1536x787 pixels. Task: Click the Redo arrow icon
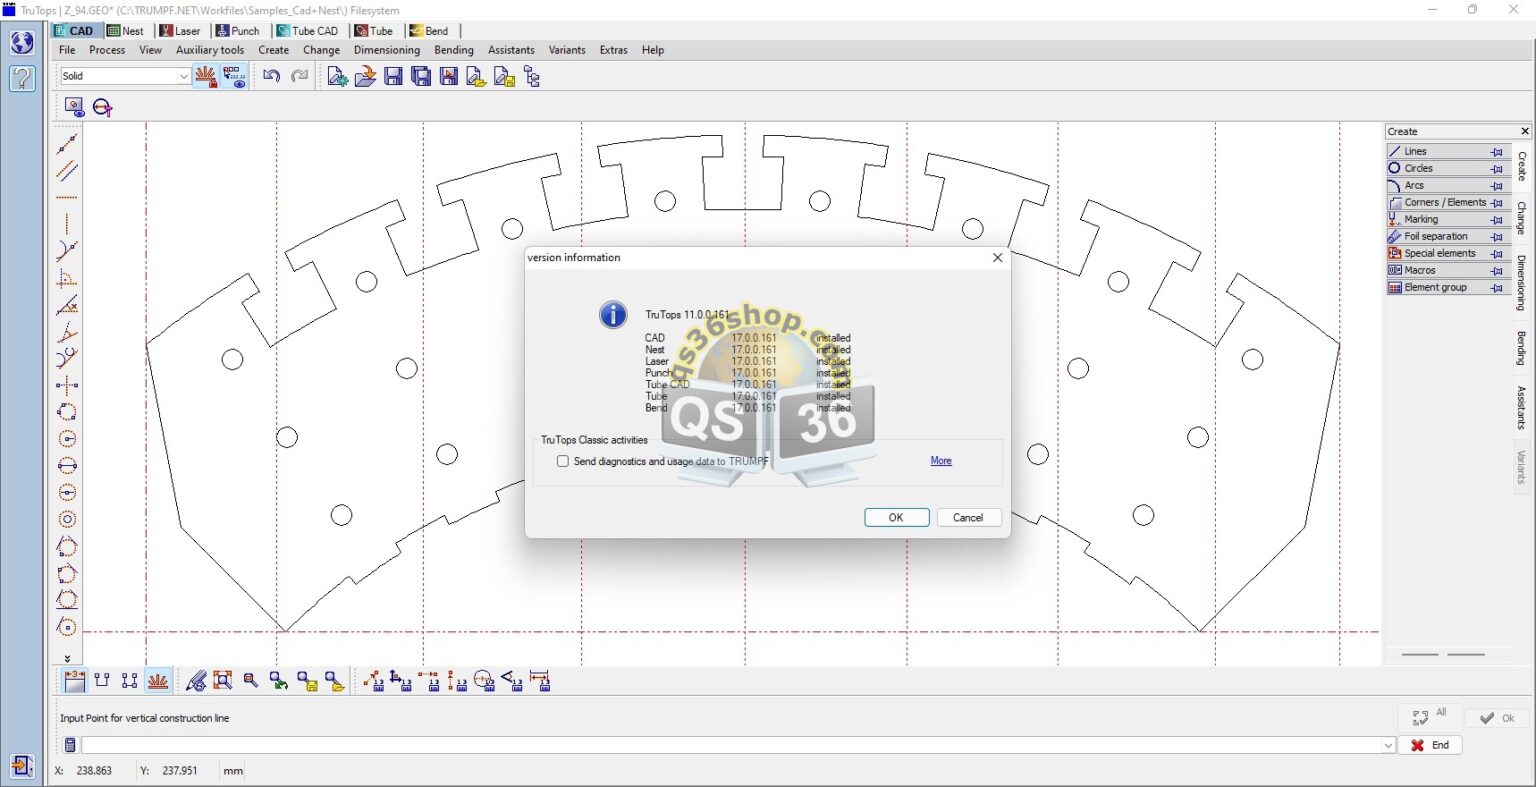click(x=297, y=76)
